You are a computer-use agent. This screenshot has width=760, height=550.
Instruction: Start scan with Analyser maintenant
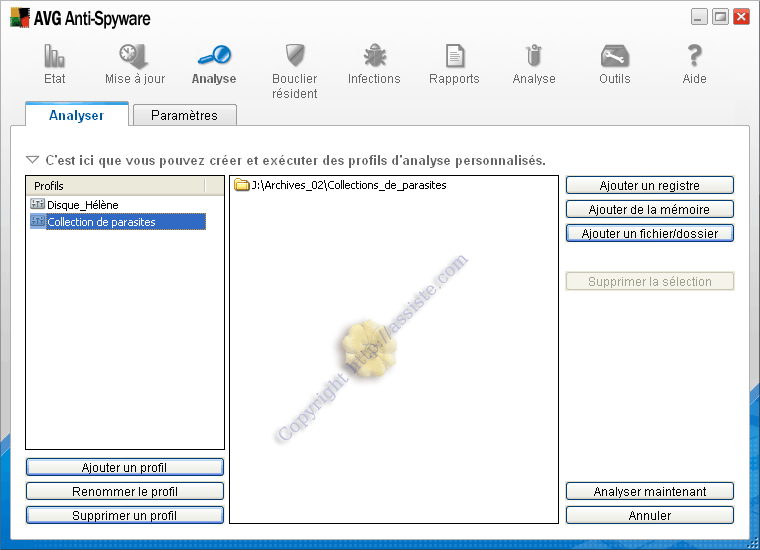649,491
